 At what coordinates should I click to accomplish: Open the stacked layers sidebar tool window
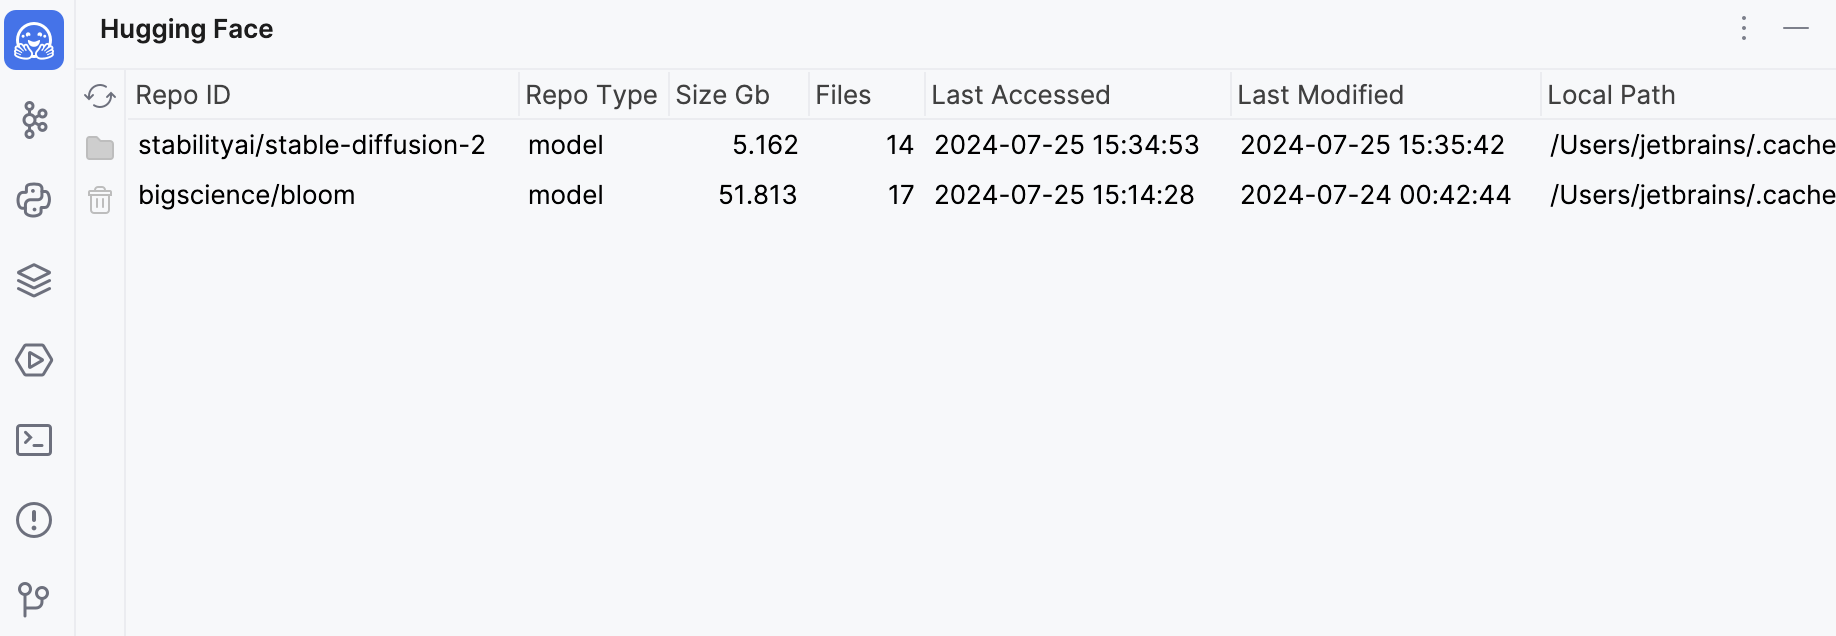tap(35, 281)
